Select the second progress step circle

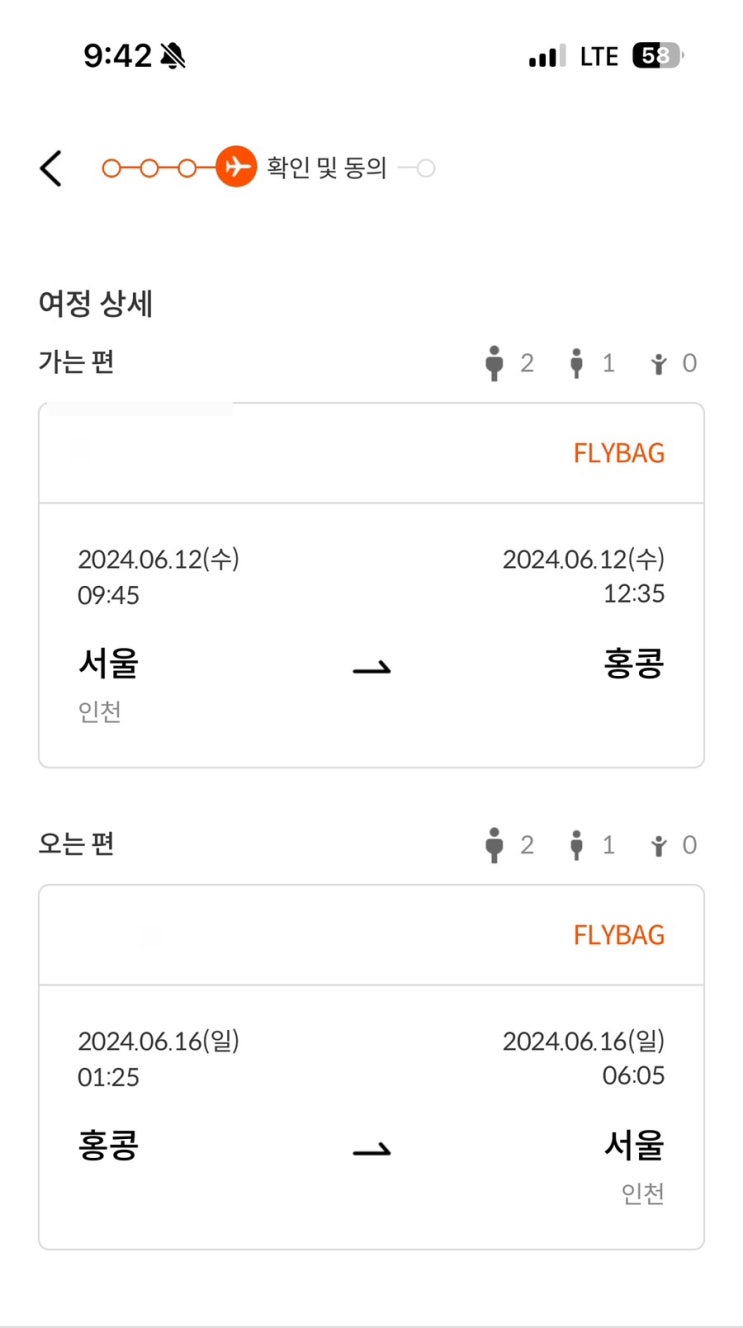tap(149, 168)
